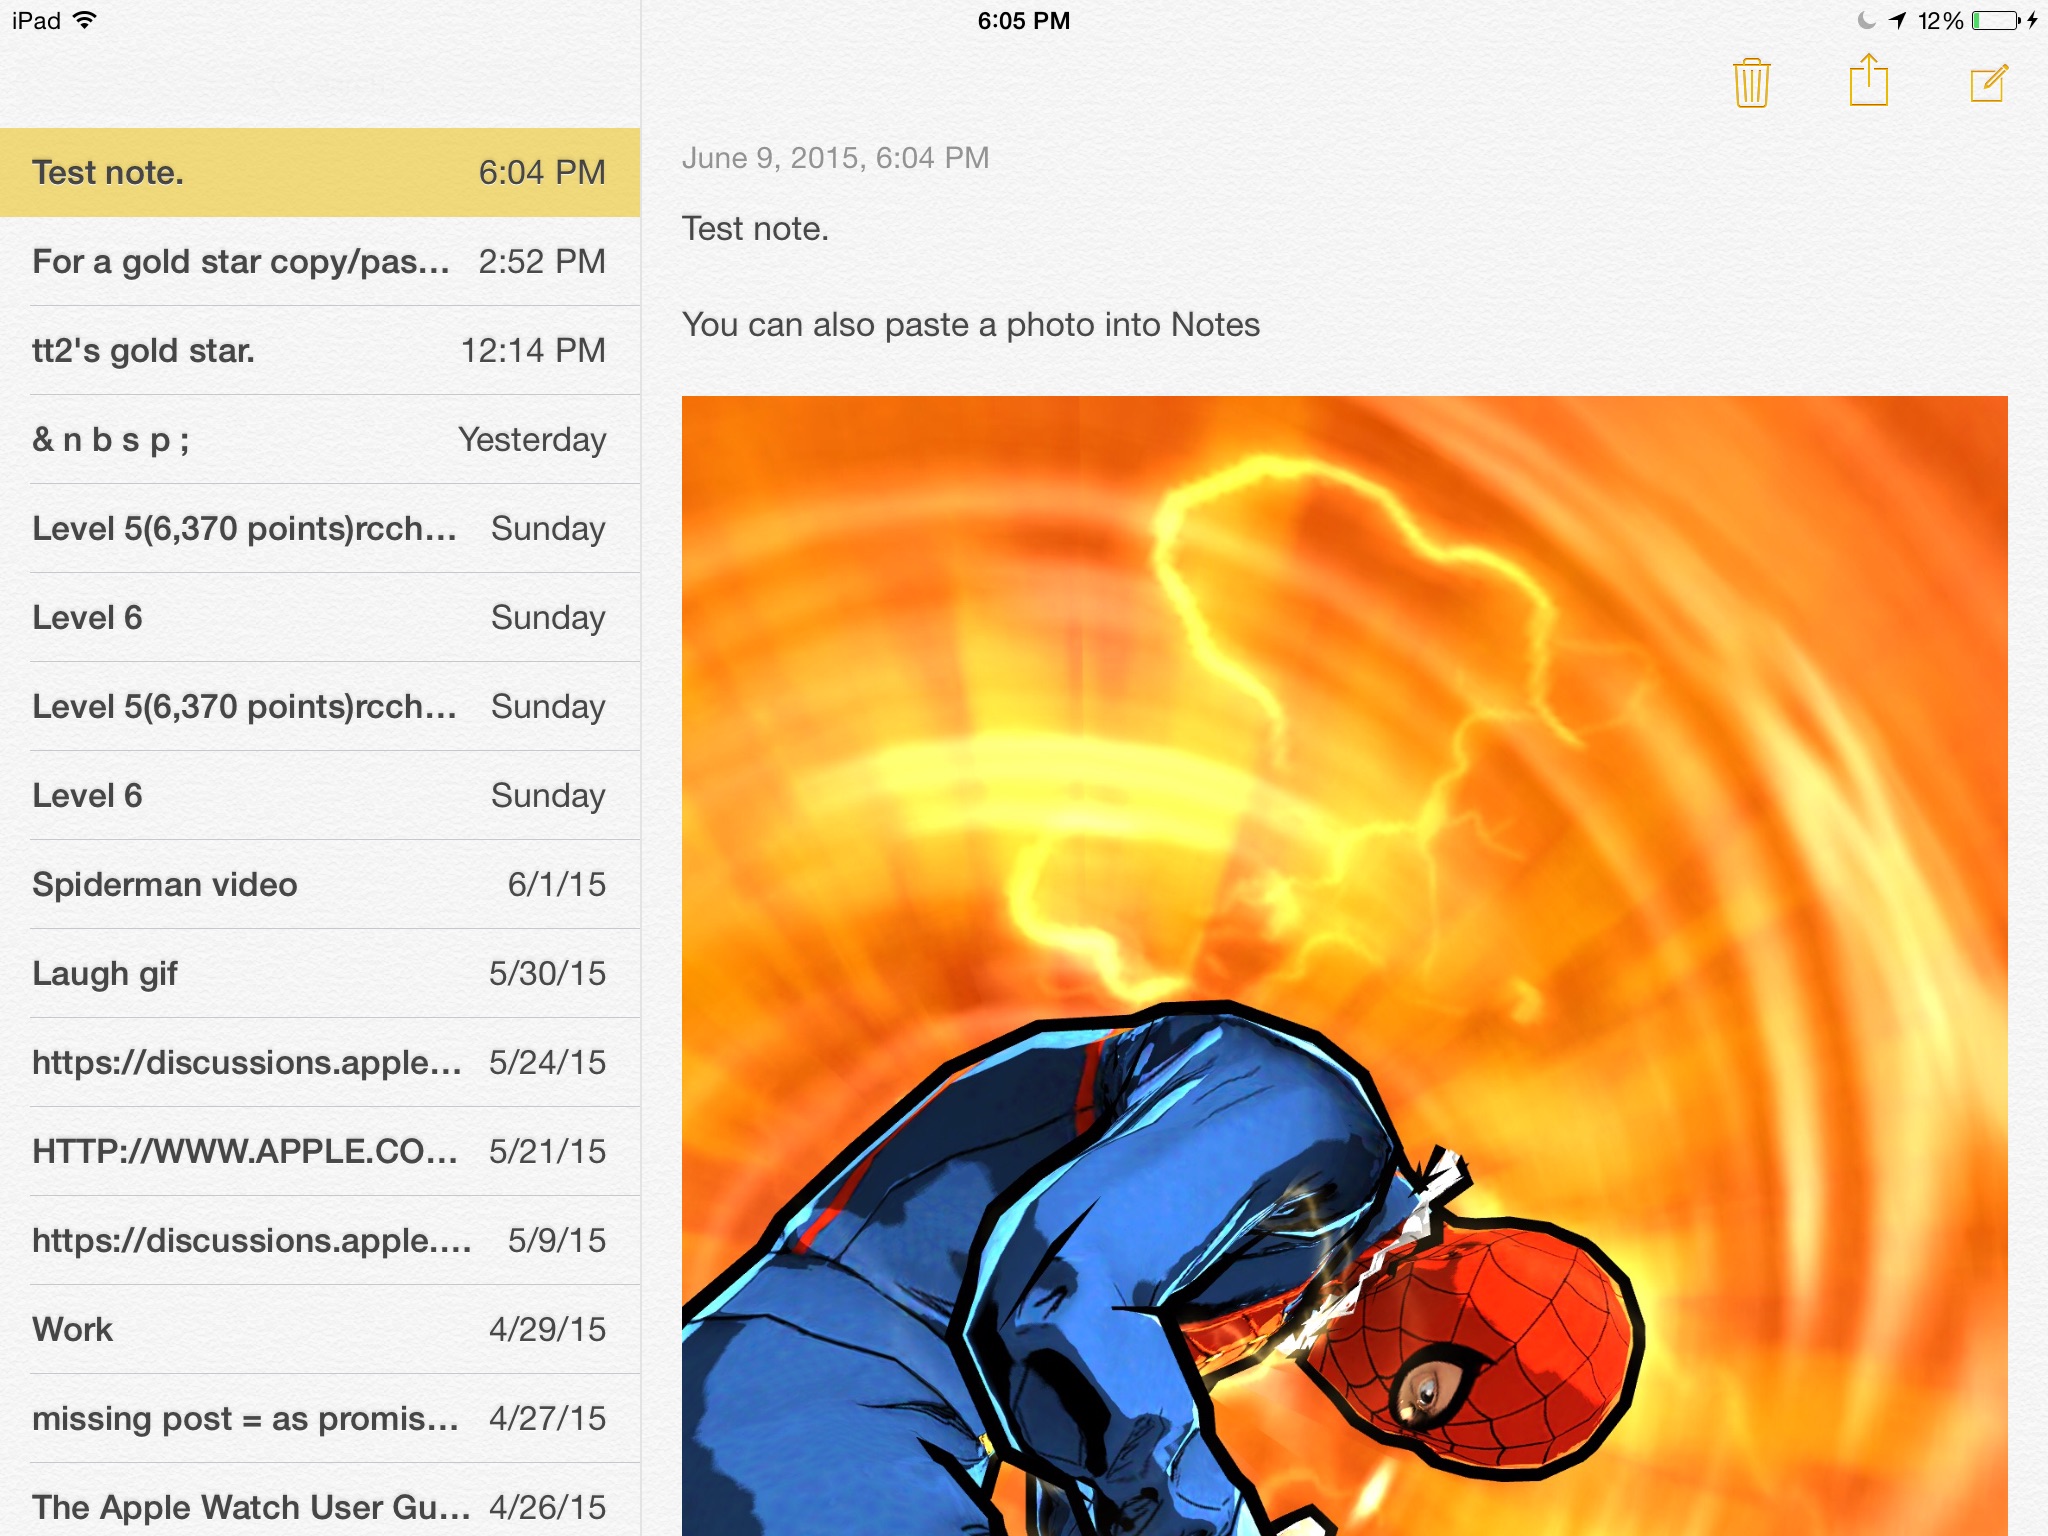
Task: Open the 'HTTP://WWW.APPLE.CO…' note
Action: (x=319, y=1152)
